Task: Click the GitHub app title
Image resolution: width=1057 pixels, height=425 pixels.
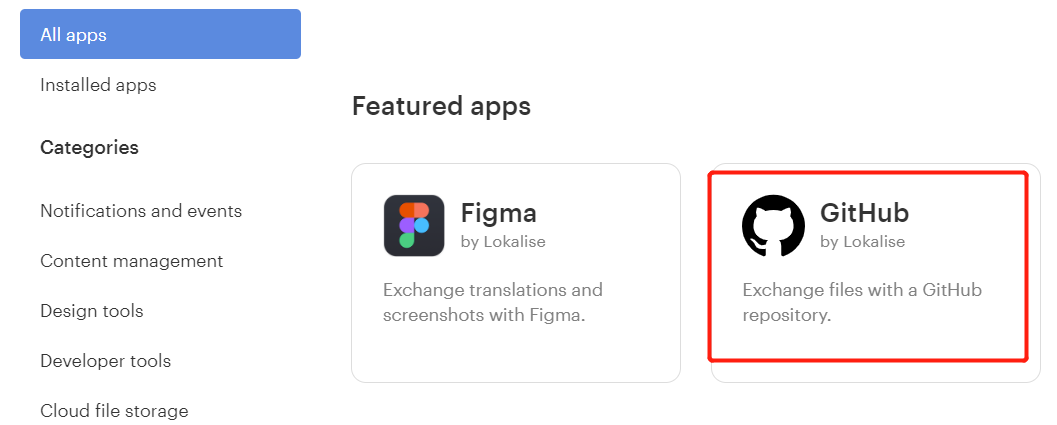Action: click(864, 213)
